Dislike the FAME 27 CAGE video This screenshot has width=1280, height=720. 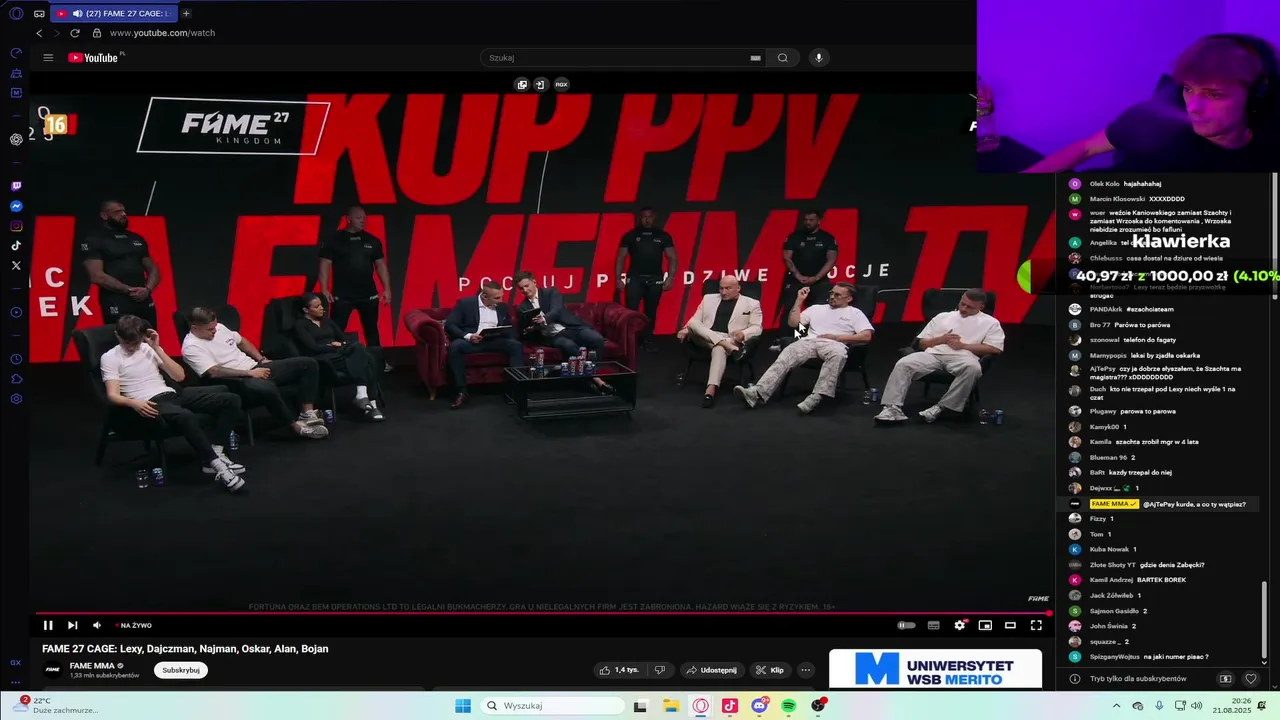click(659, 670)
